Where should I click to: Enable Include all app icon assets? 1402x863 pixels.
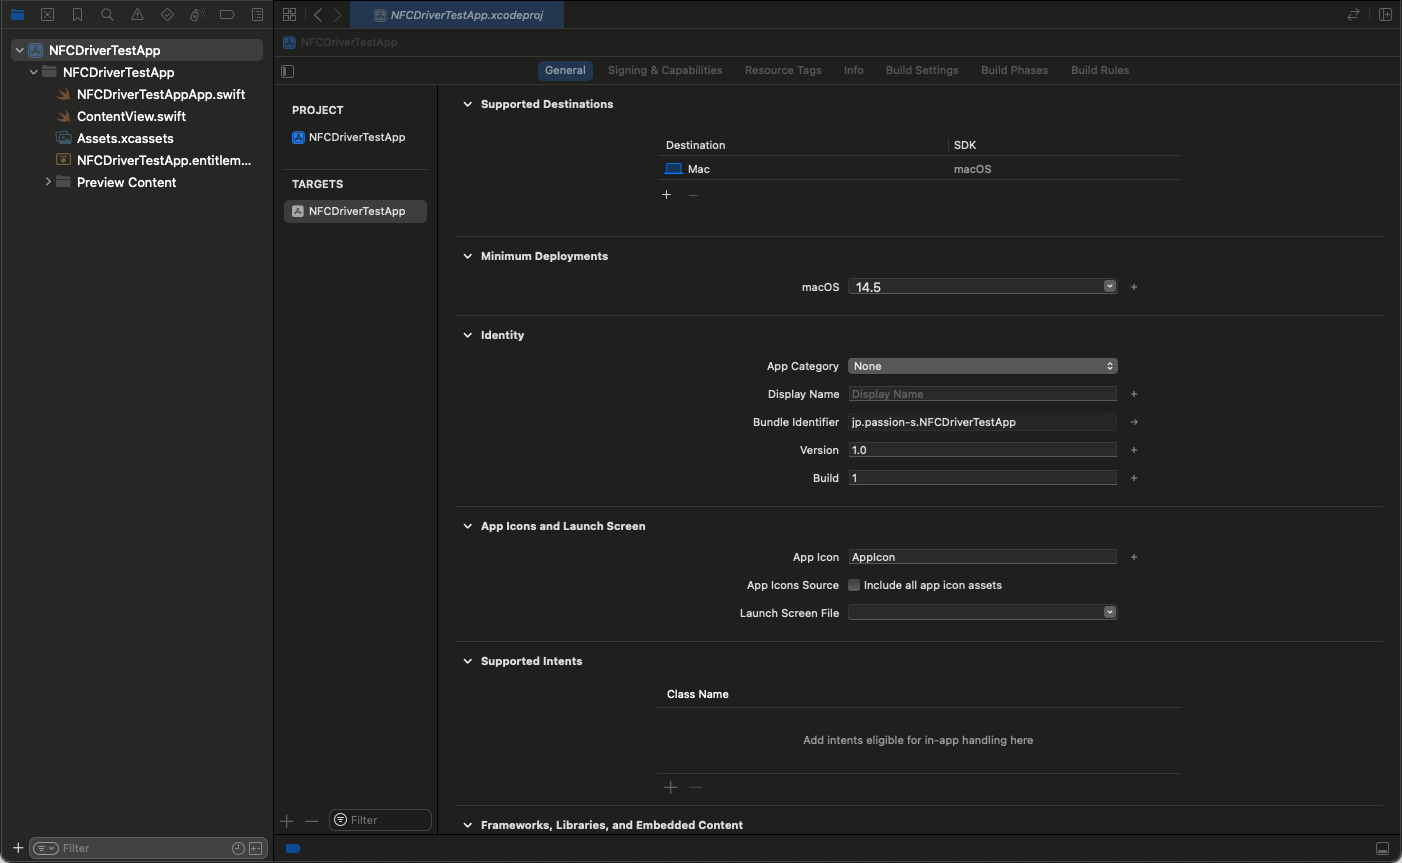(x=854, y=586)
